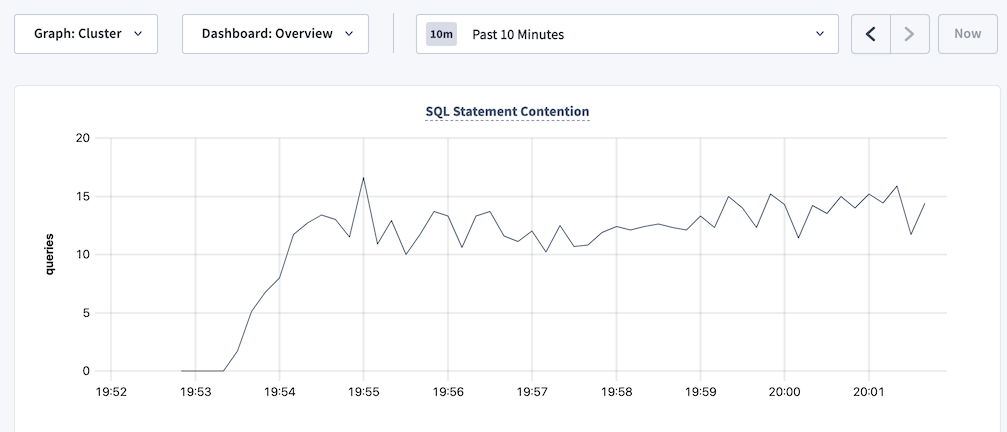This screenshot has width=1007, height=432.
Task: Click the 20:00 label on the x-axis
Action: [x=784, y=393]
